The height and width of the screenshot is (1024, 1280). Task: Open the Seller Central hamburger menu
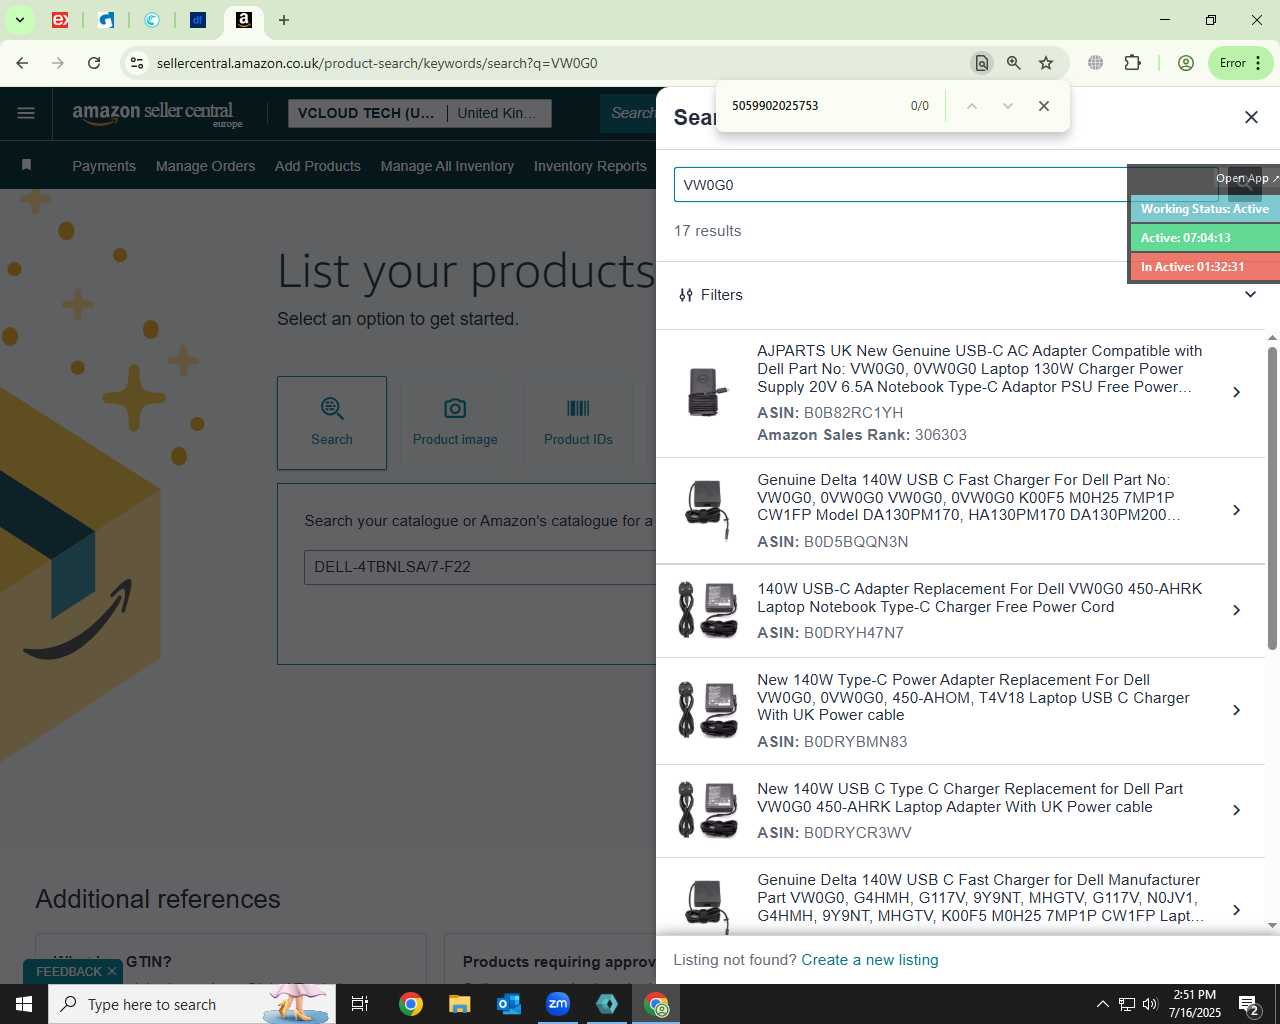click(x=26, y=113)
